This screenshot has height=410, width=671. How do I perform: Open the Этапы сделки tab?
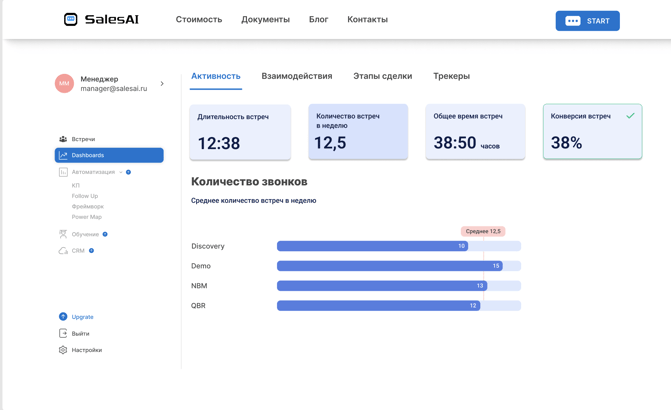382,76
